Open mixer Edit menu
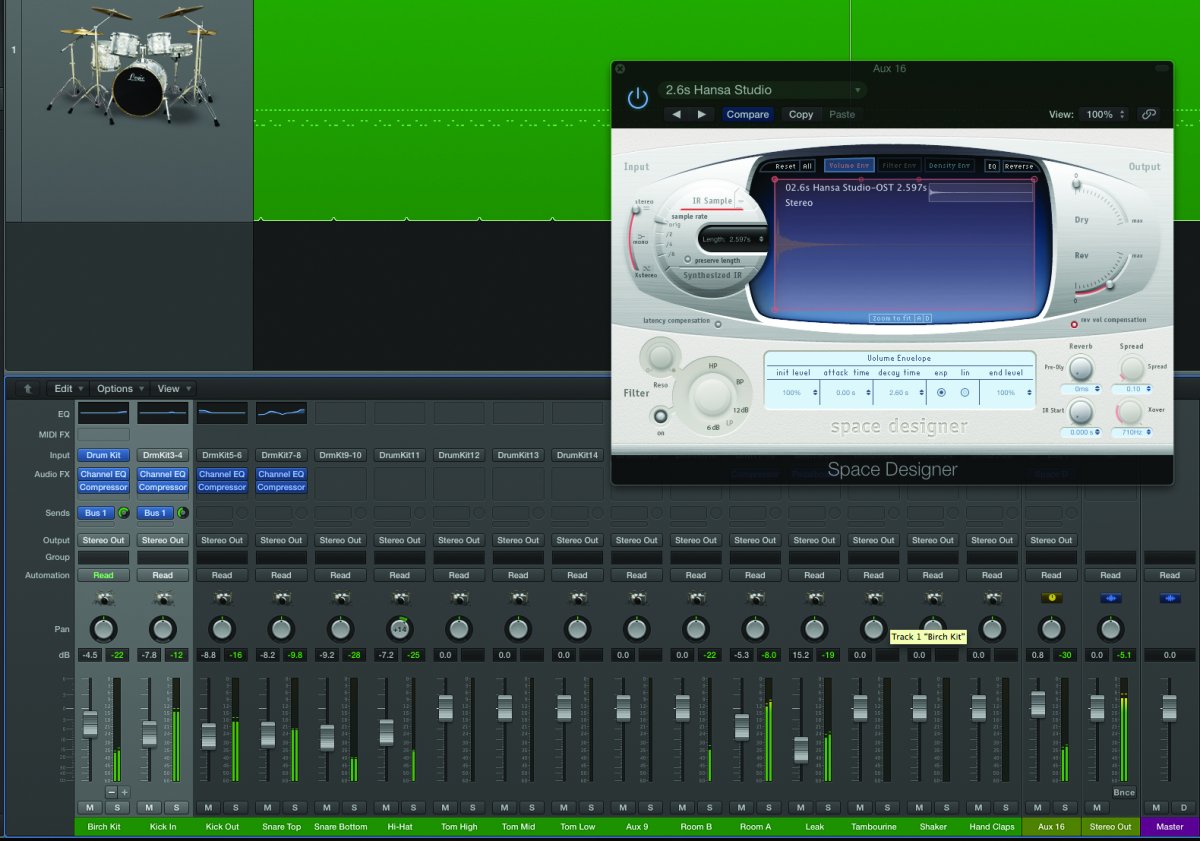The image size is (1200, 841). pyautogui.click(x=68, y=389)
